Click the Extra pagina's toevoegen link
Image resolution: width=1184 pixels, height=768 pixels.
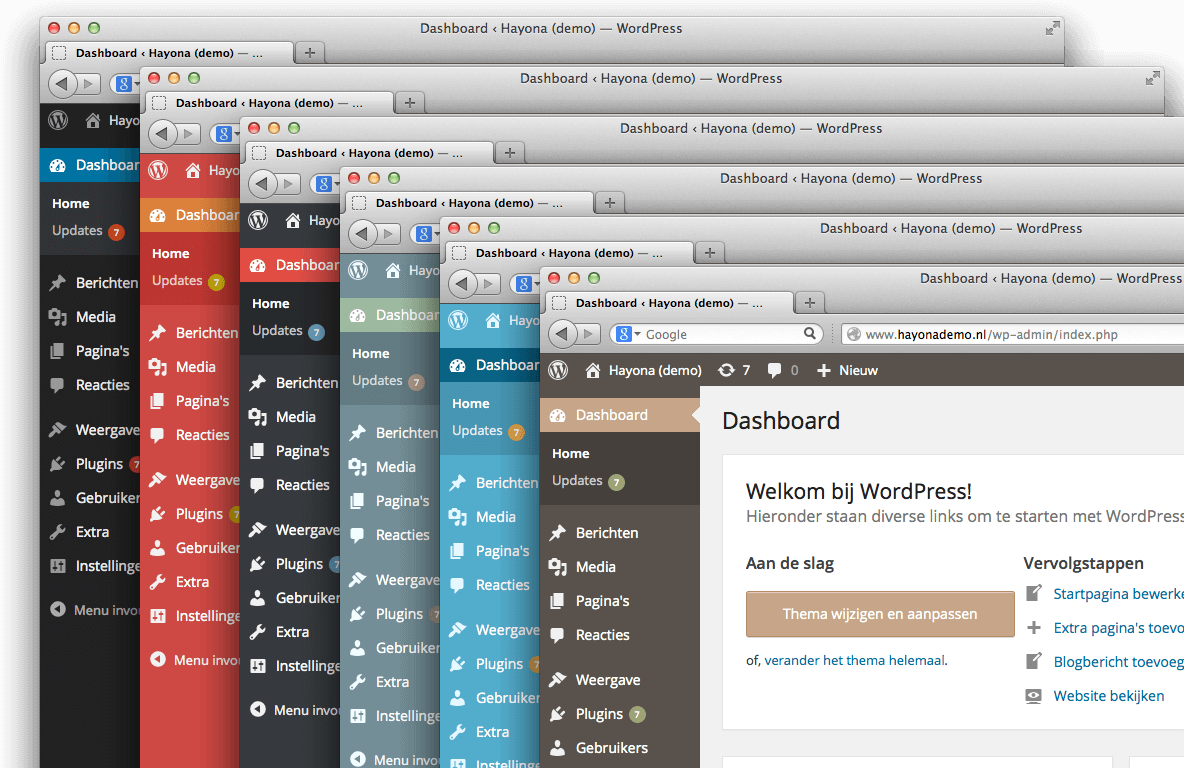pos(1118,628)
